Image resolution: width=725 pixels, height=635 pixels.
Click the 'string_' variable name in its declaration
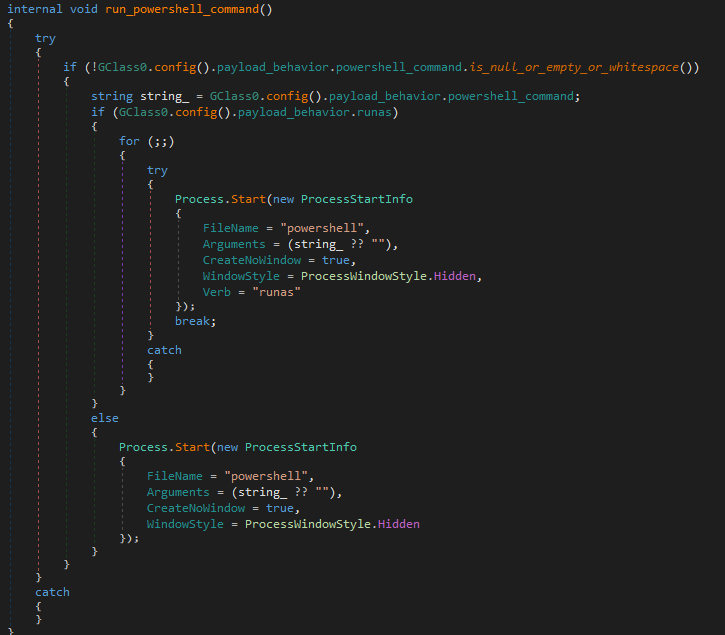[165, 96]
